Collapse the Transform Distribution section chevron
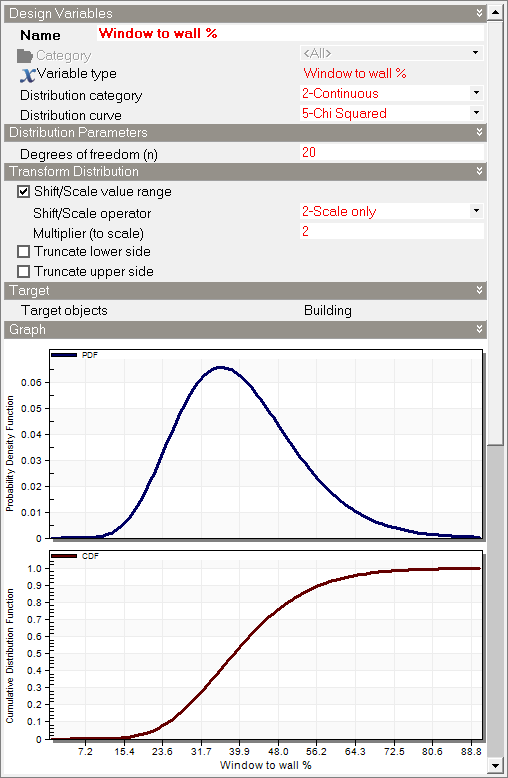This screenshot has height=778, width=508. click(479, 171)
